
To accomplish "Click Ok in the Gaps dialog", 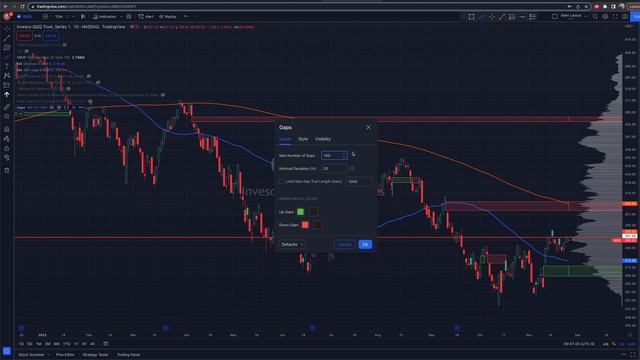I will [365, 244].
